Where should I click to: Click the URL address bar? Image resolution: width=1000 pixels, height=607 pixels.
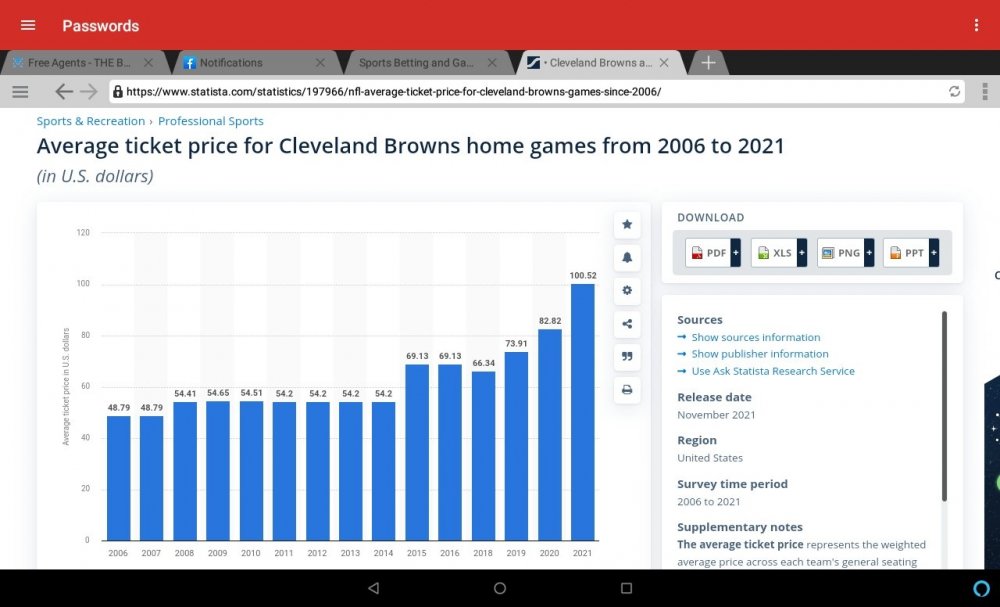pyautogui.click(x=536, y=92)
